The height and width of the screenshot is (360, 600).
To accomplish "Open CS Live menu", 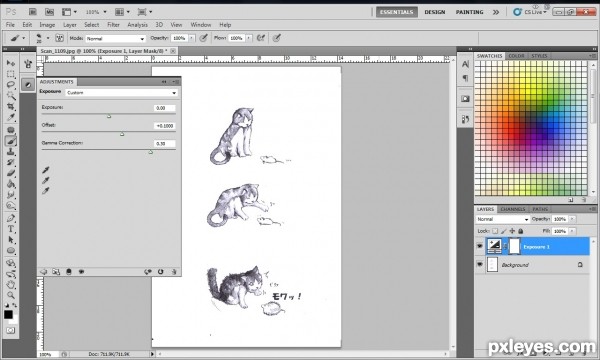I will [530, 12].
